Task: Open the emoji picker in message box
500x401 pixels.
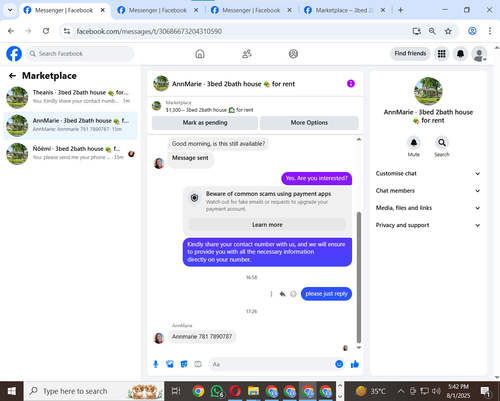Action: pyautogui.click(x=339, y=364)
